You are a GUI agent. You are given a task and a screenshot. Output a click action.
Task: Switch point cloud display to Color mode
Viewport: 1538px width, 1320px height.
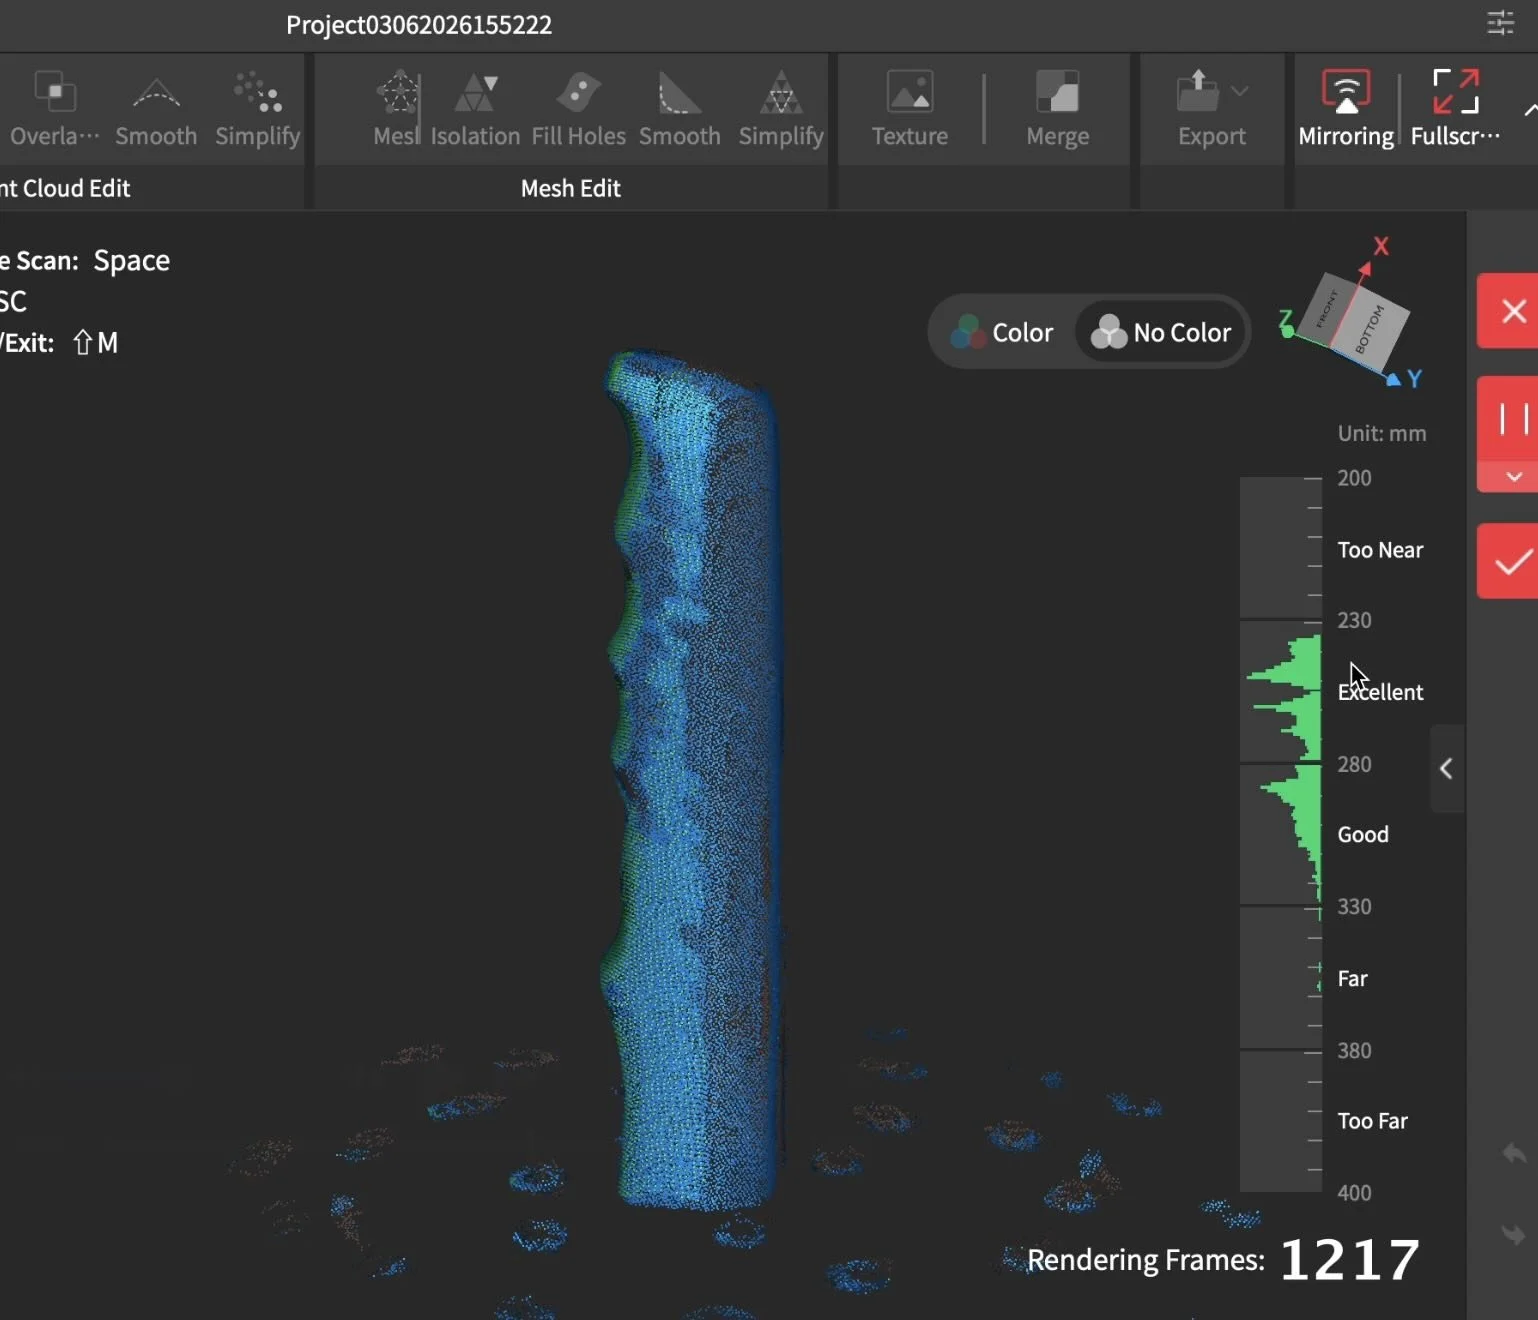[1001, 332]
